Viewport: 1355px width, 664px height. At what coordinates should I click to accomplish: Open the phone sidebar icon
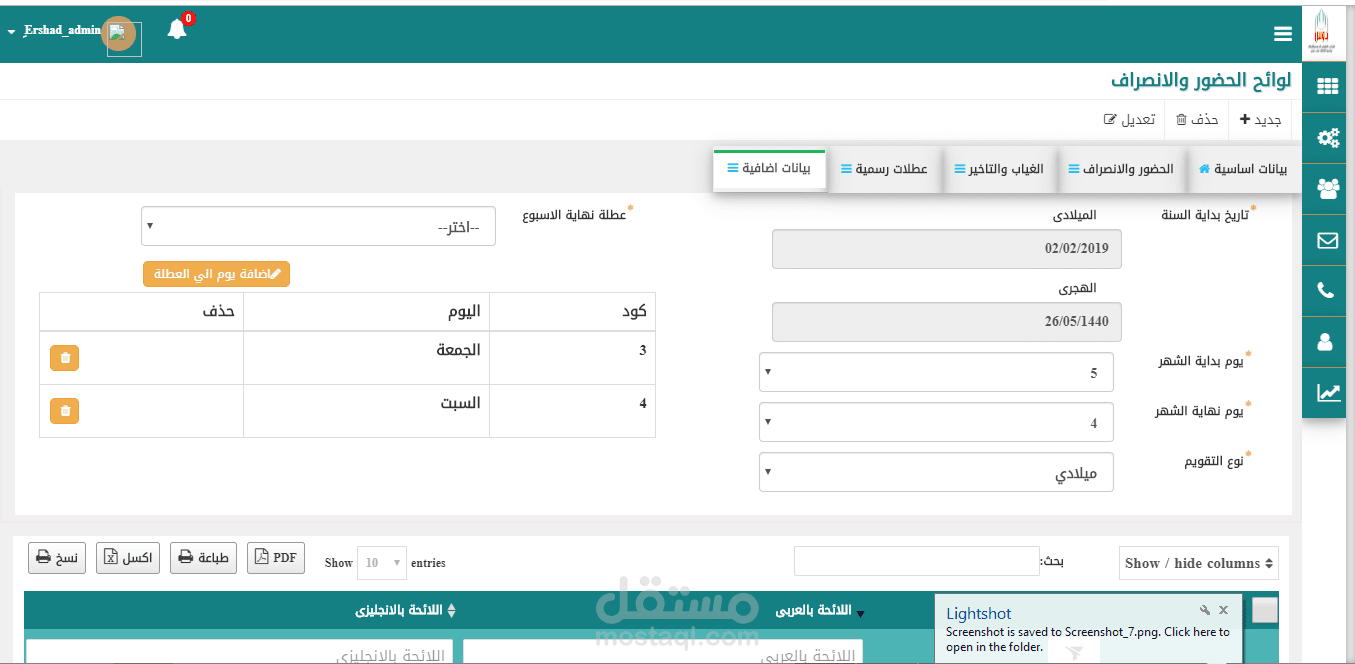coord(1328,291)
